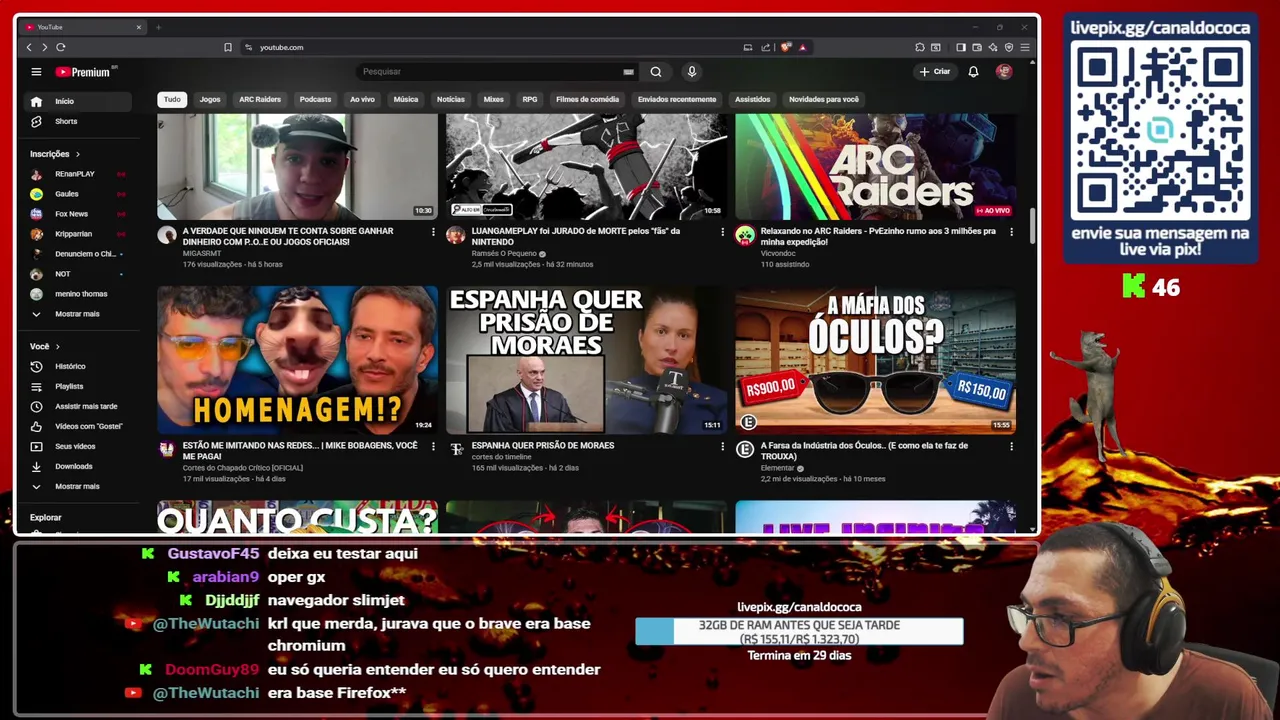
Task: Open Shorts in sidebar
Action: click(x=77, y=121)
